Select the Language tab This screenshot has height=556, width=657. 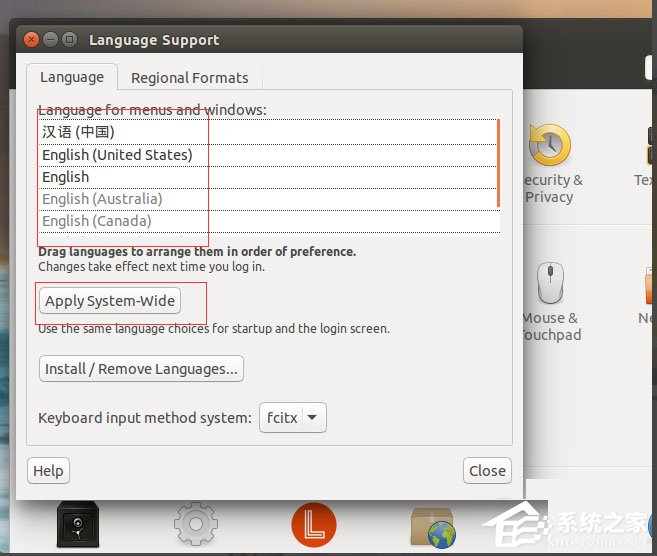[x=72, y=77]
